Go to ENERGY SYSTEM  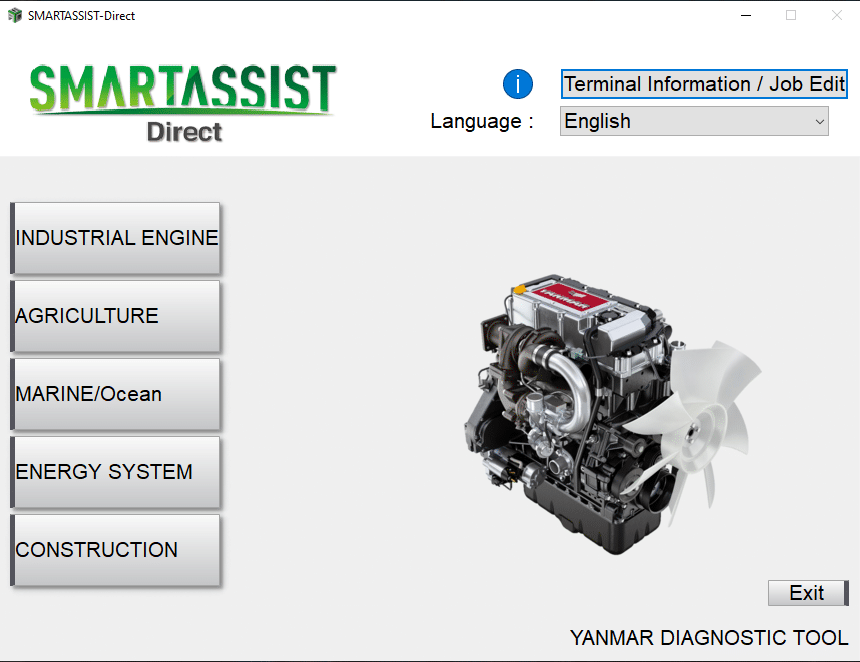tap(116, 472)
